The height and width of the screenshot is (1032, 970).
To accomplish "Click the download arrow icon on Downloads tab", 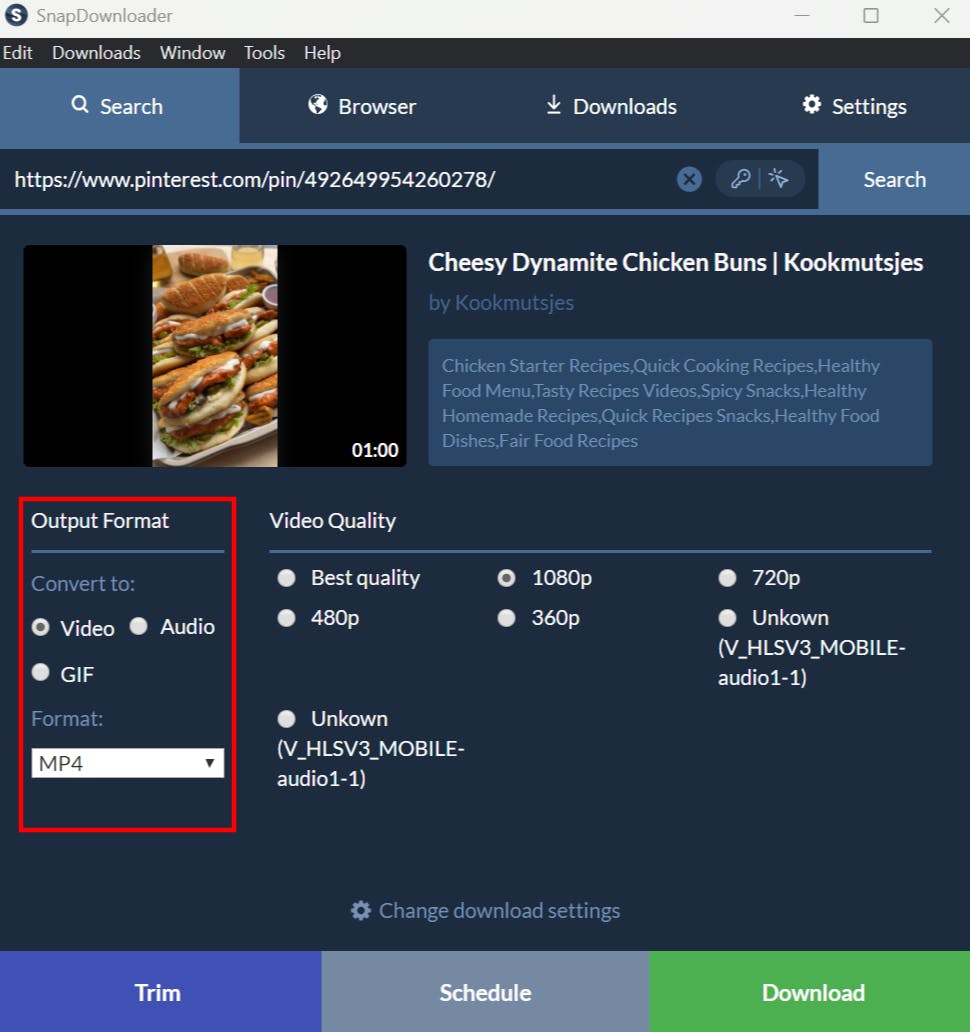I will pos(553,105).
